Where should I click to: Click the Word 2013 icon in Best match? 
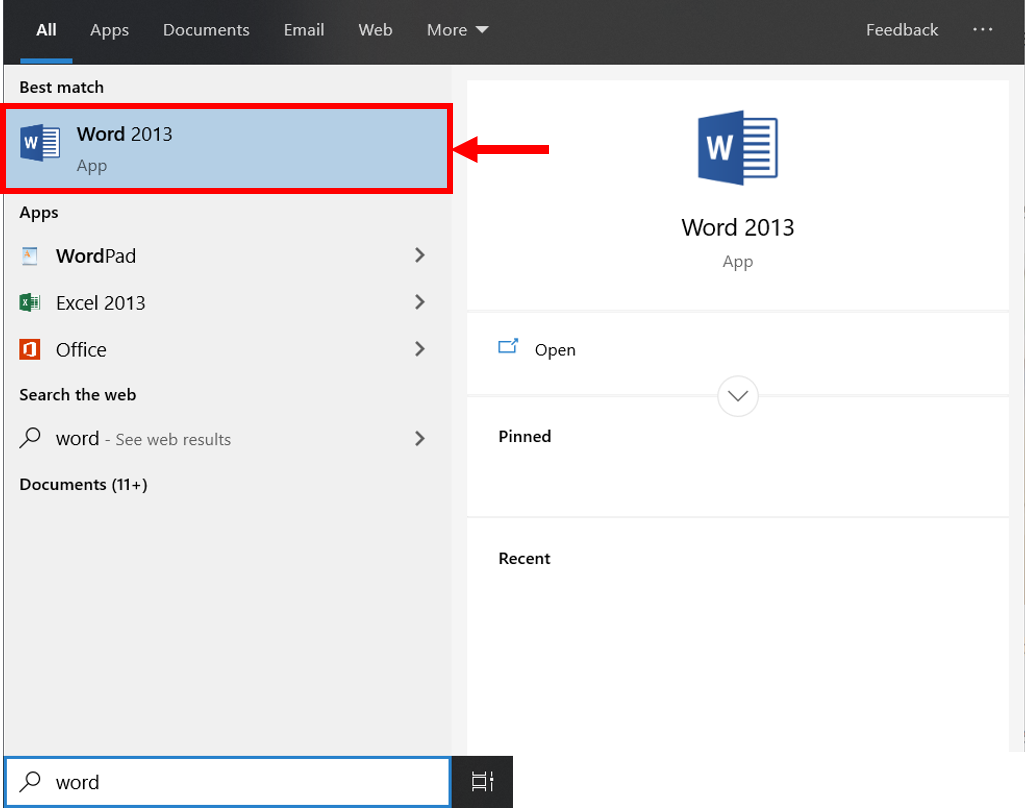40,143
